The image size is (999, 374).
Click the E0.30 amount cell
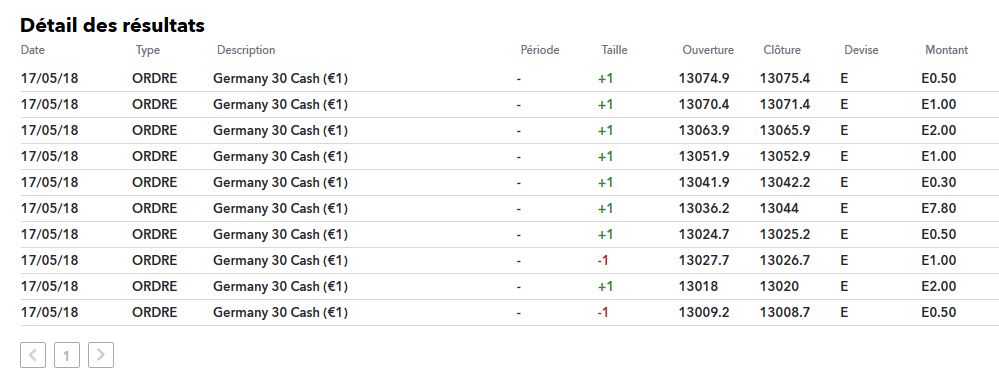[938, 182]
